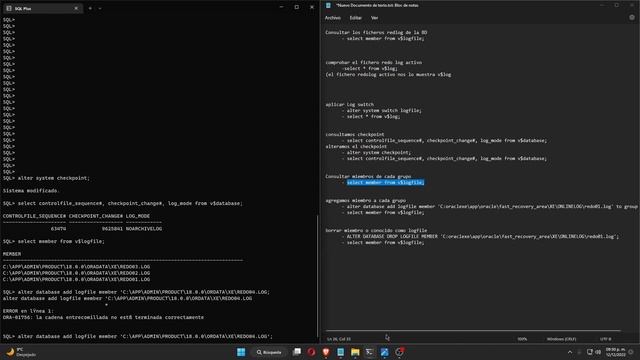Image resolution: width=640 pixels, height=360 pixels.
Task: Click 'Consultar miembros de cada grupo' line
Action: (368, 176)
